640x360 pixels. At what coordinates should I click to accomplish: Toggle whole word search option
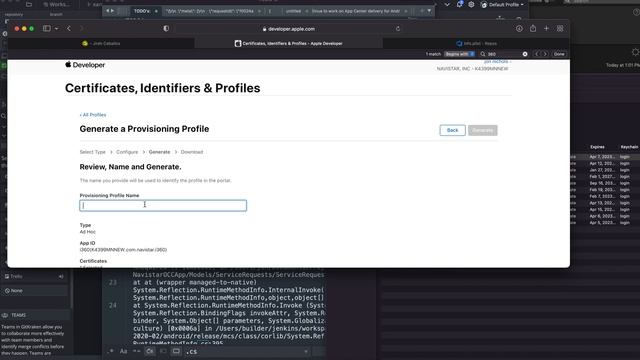click(136, 351)
